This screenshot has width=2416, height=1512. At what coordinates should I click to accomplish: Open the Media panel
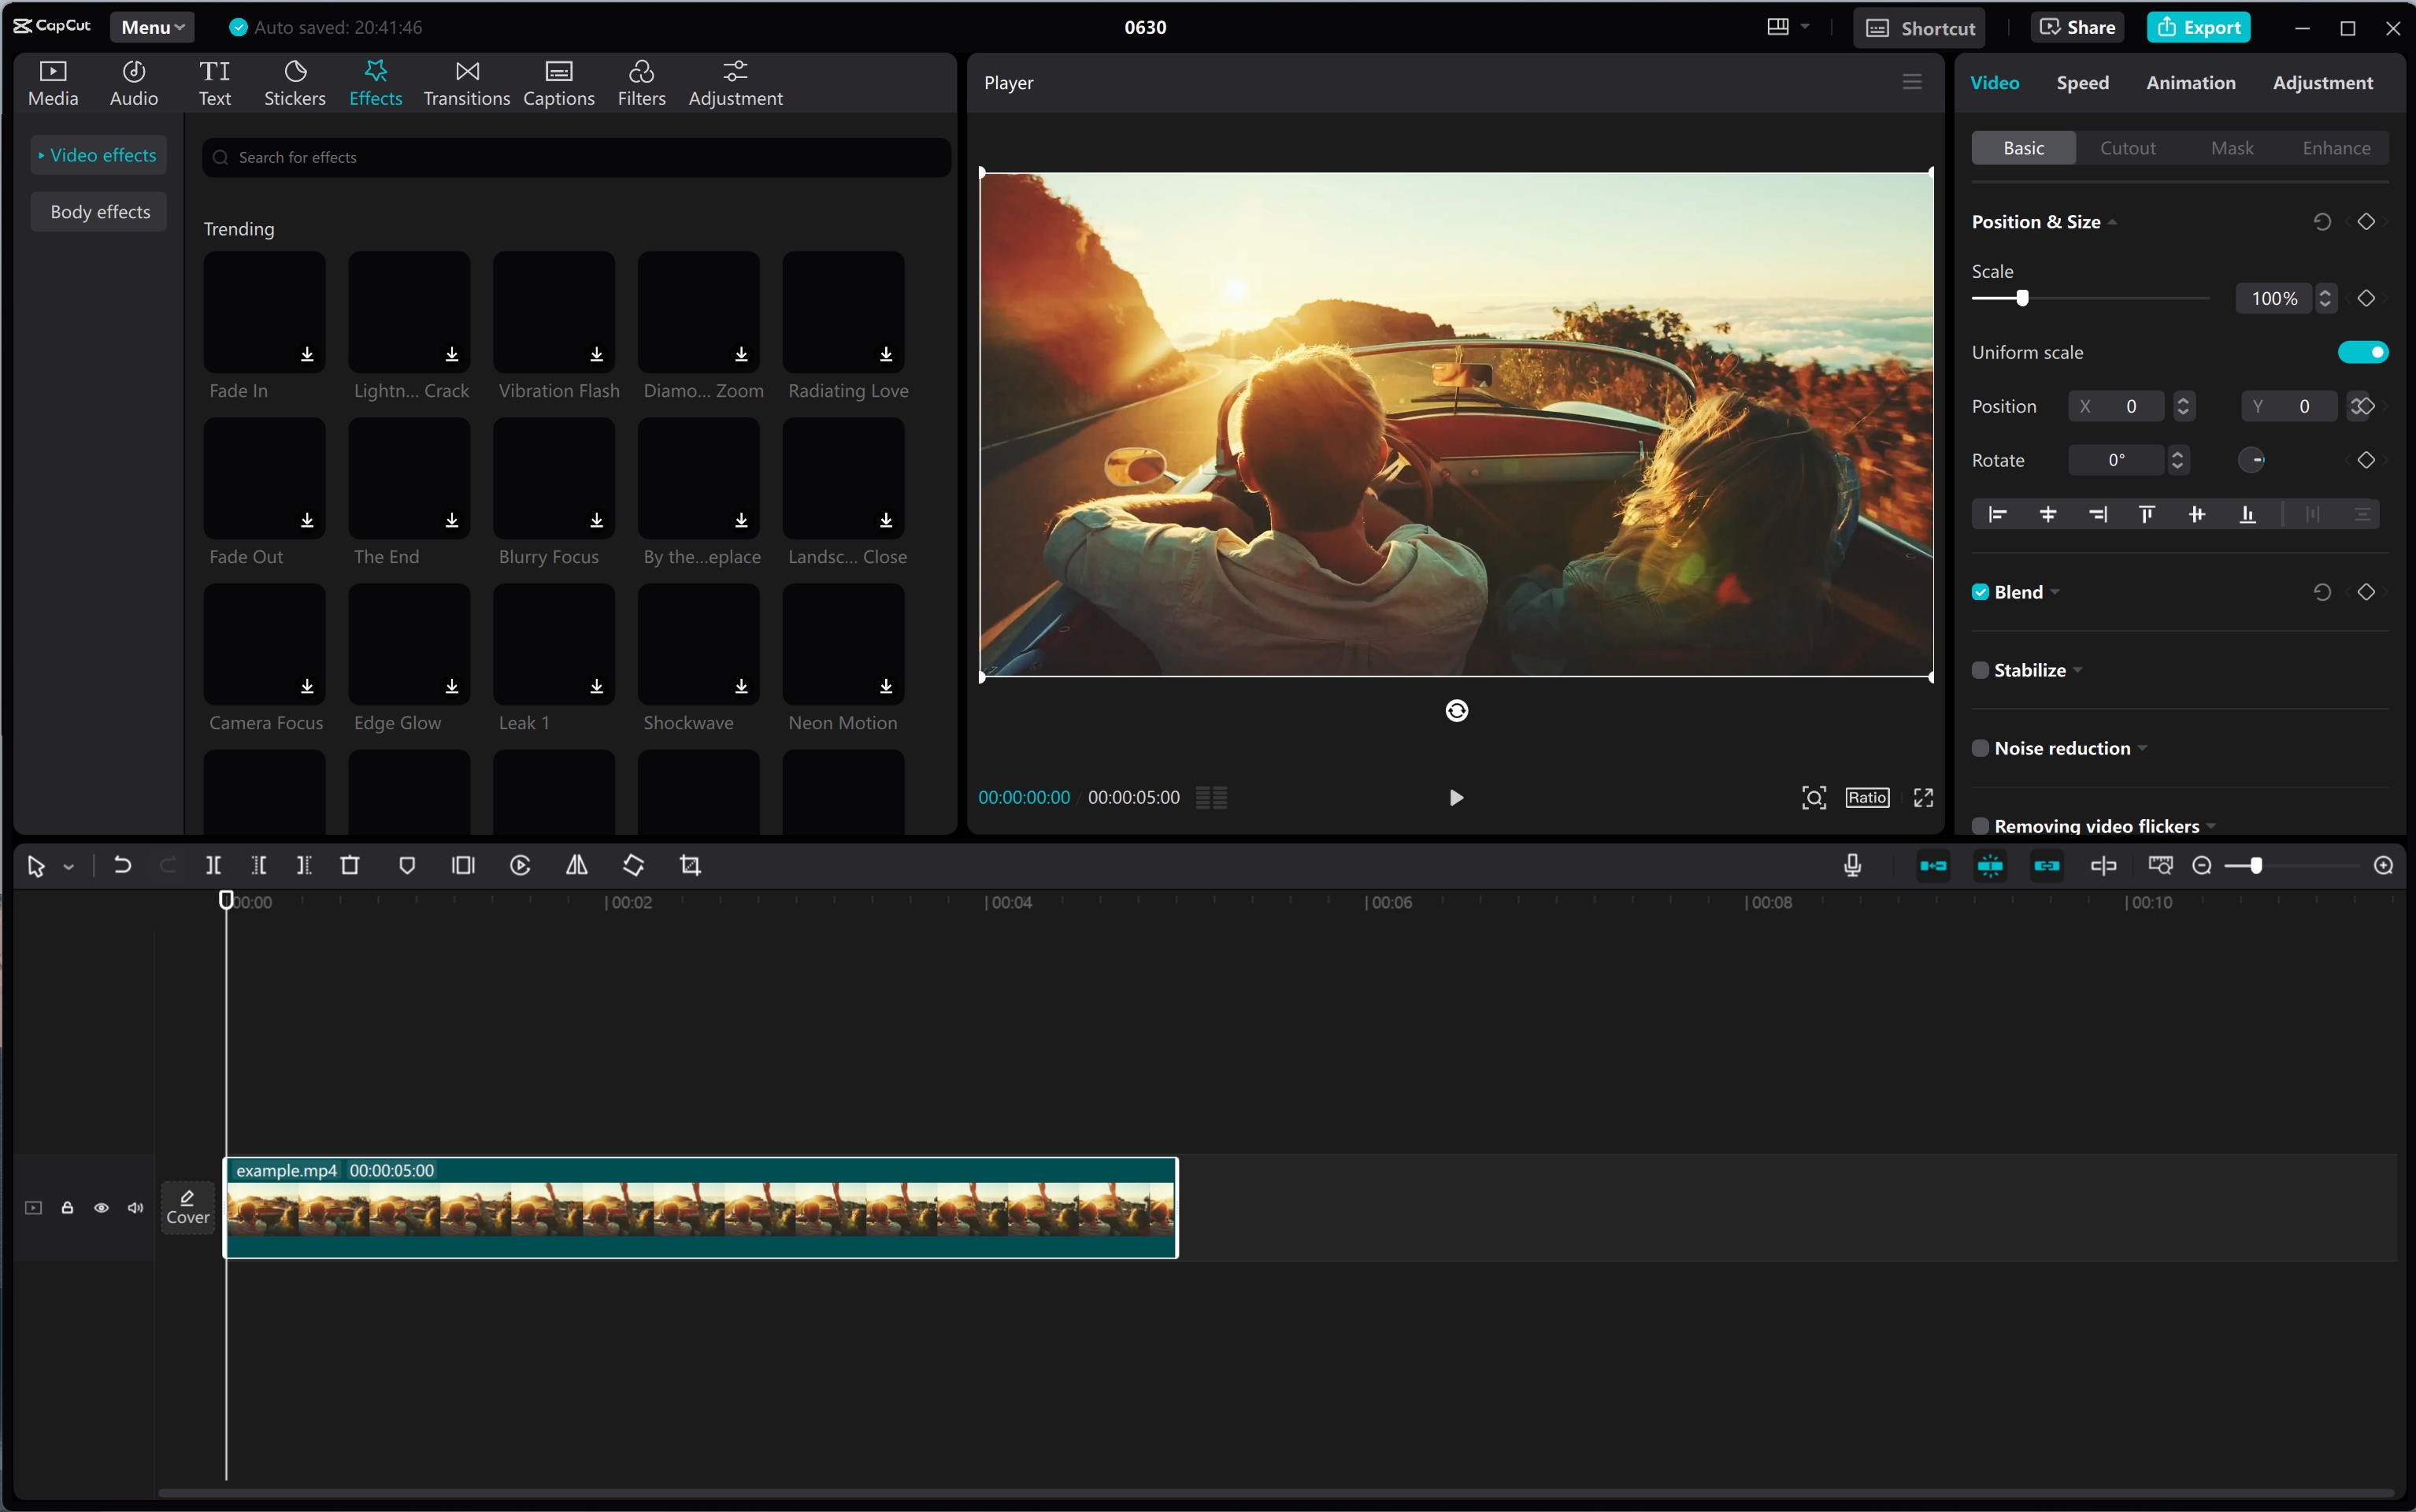pyautogui.click(x=53, y=83)
